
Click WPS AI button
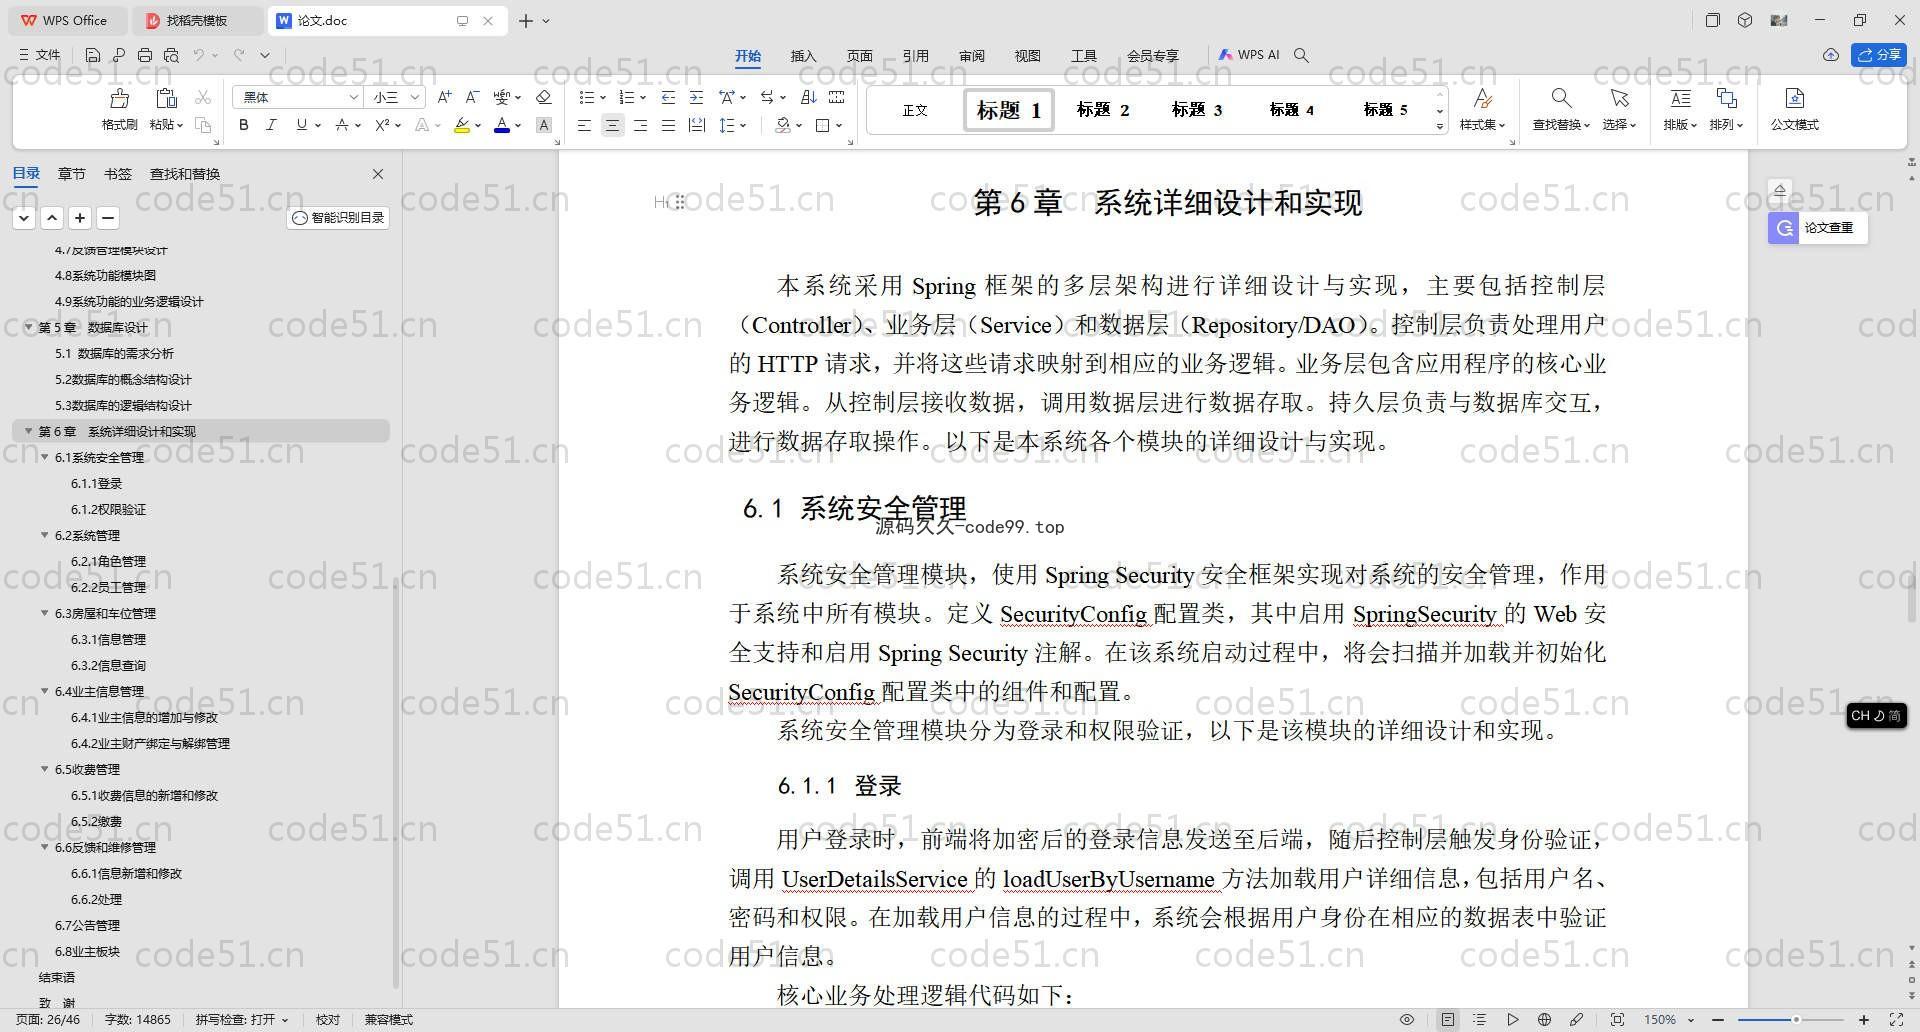1248,55
